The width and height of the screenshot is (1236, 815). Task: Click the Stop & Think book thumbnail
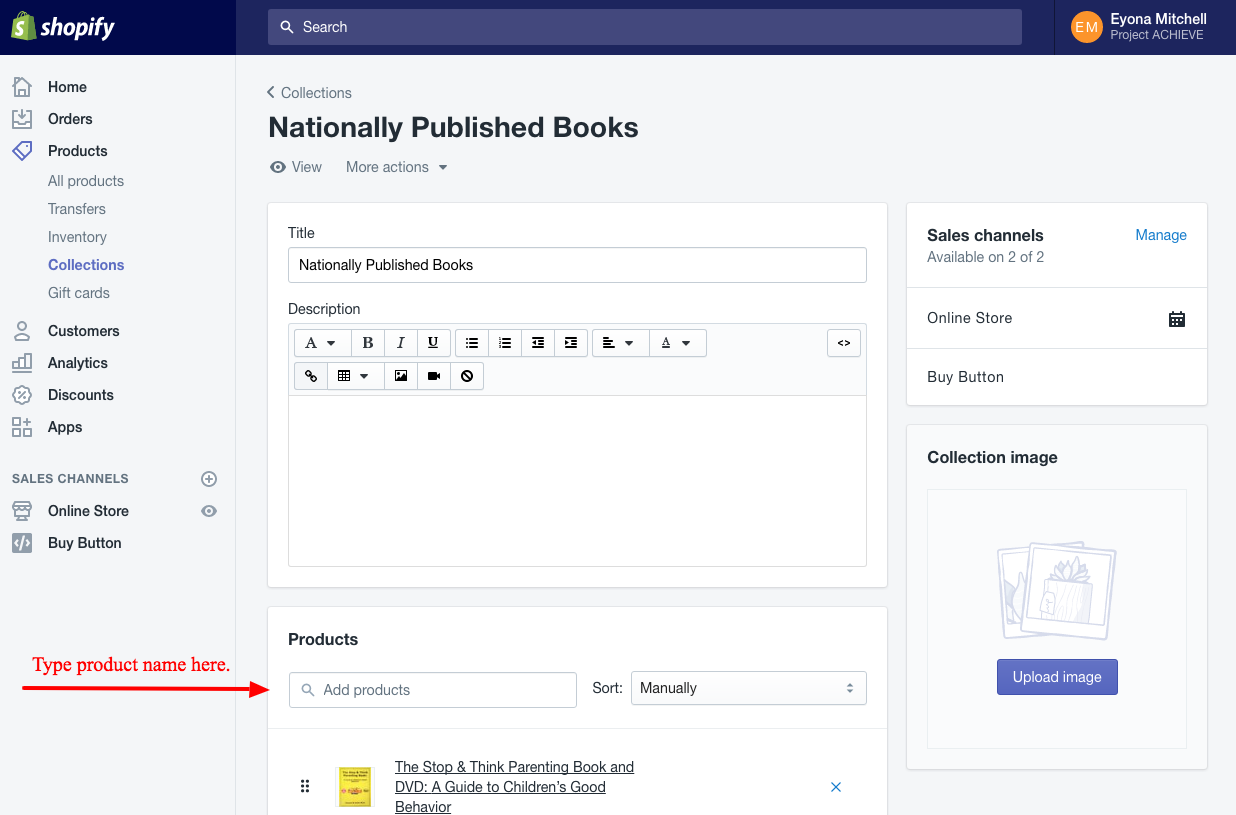coord(355,787)
